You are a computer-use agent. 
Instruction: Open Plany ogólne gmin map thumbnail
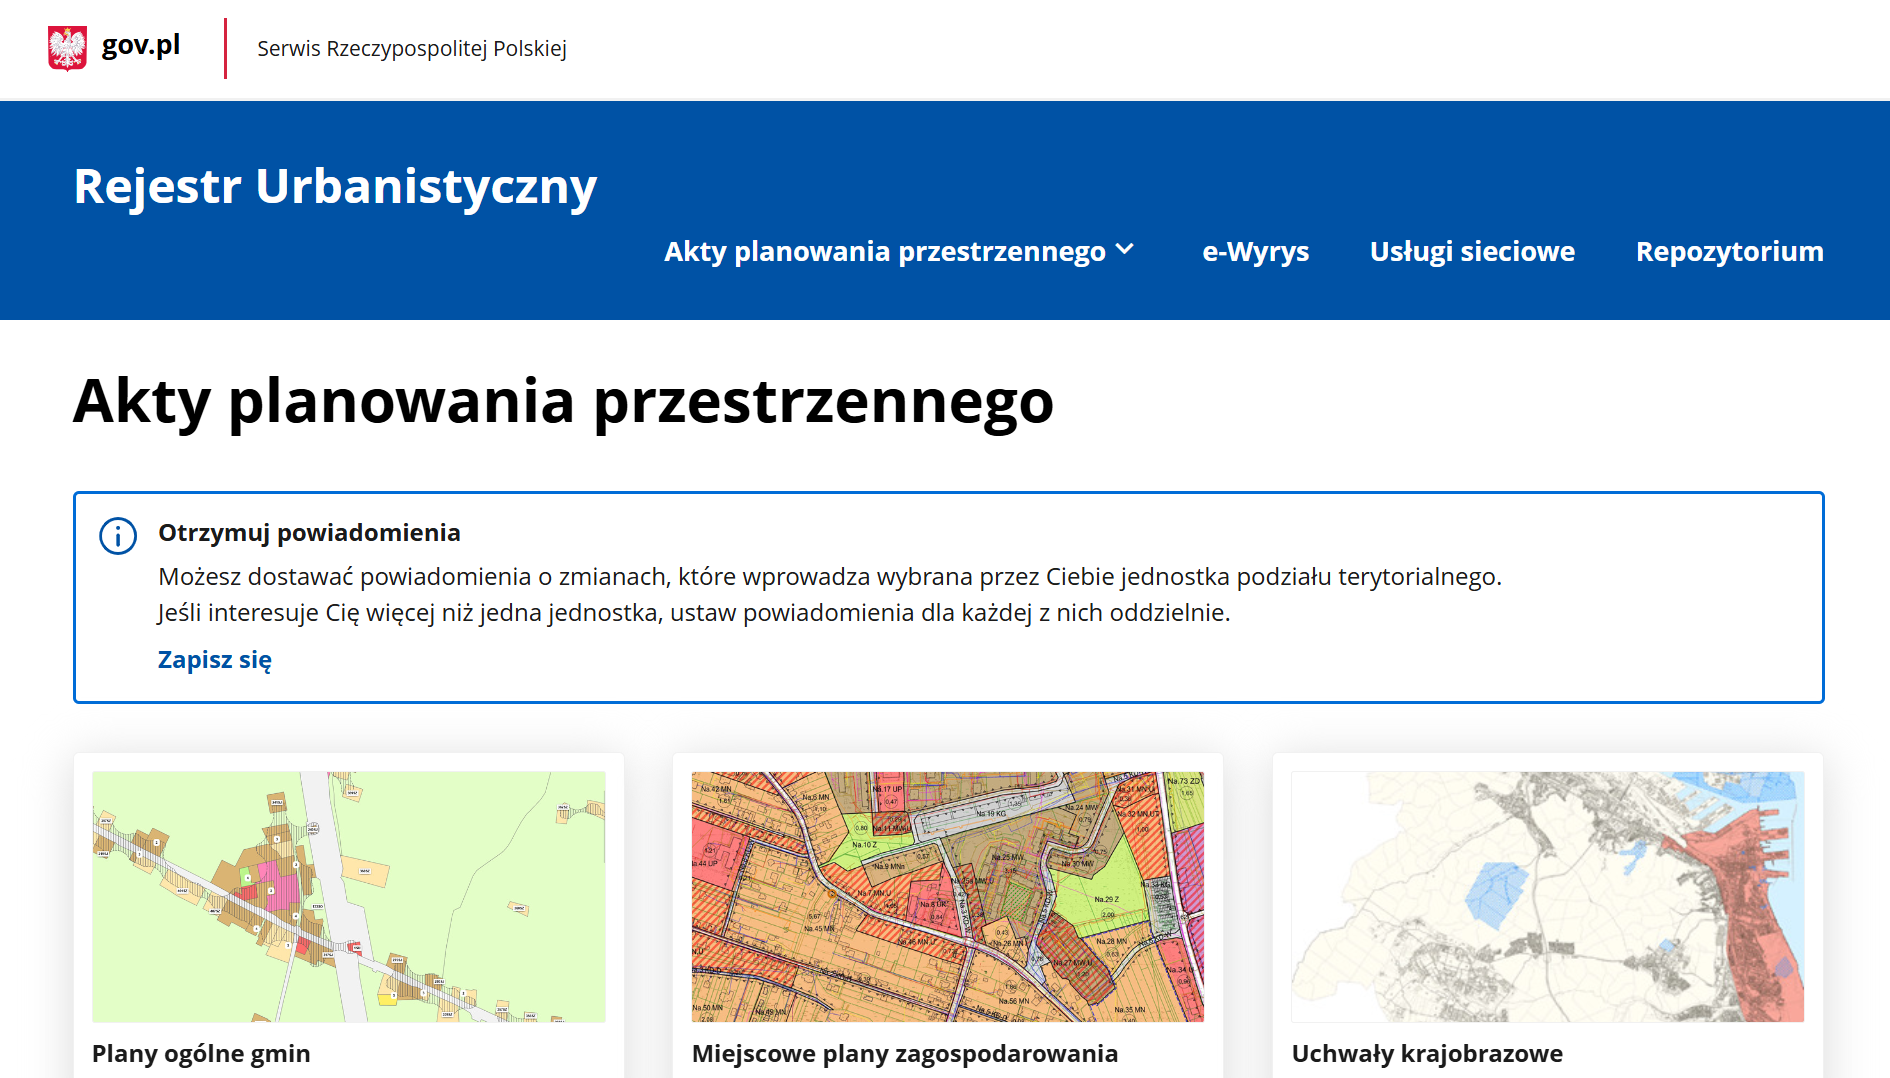[x=349, y=896]
